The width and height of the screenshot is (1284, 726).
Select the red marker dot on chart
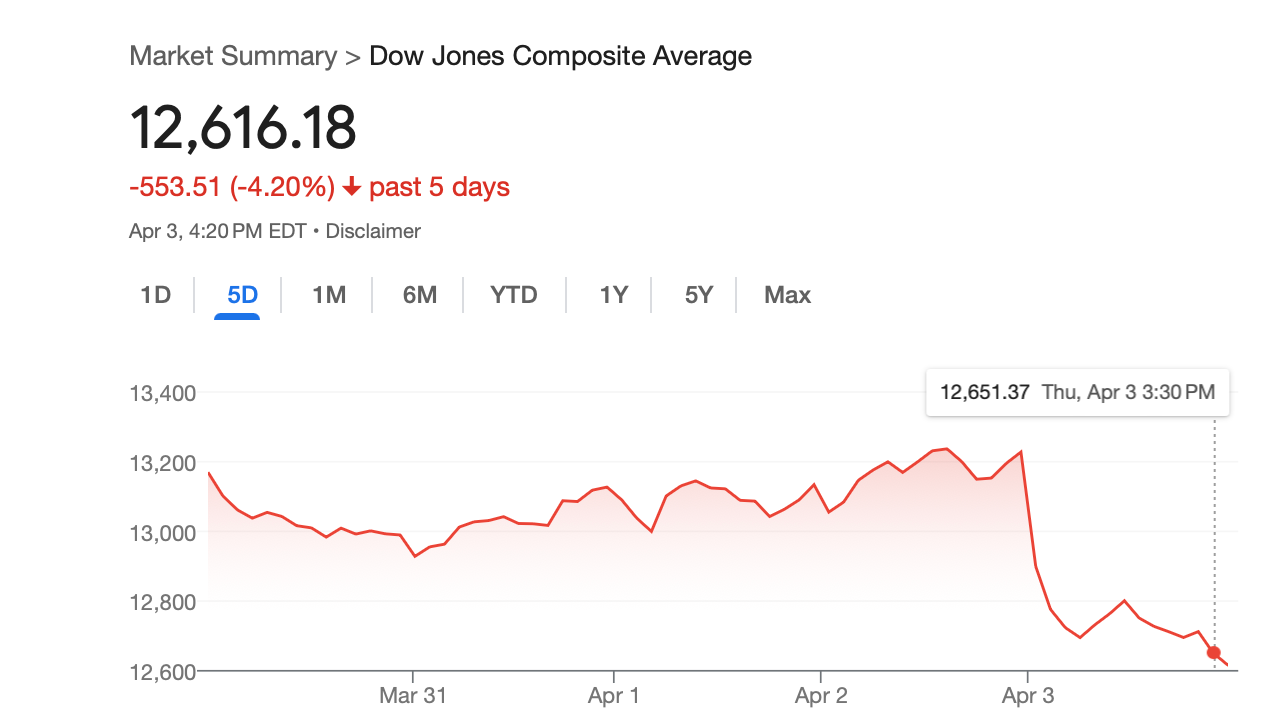pos(1214,652)
